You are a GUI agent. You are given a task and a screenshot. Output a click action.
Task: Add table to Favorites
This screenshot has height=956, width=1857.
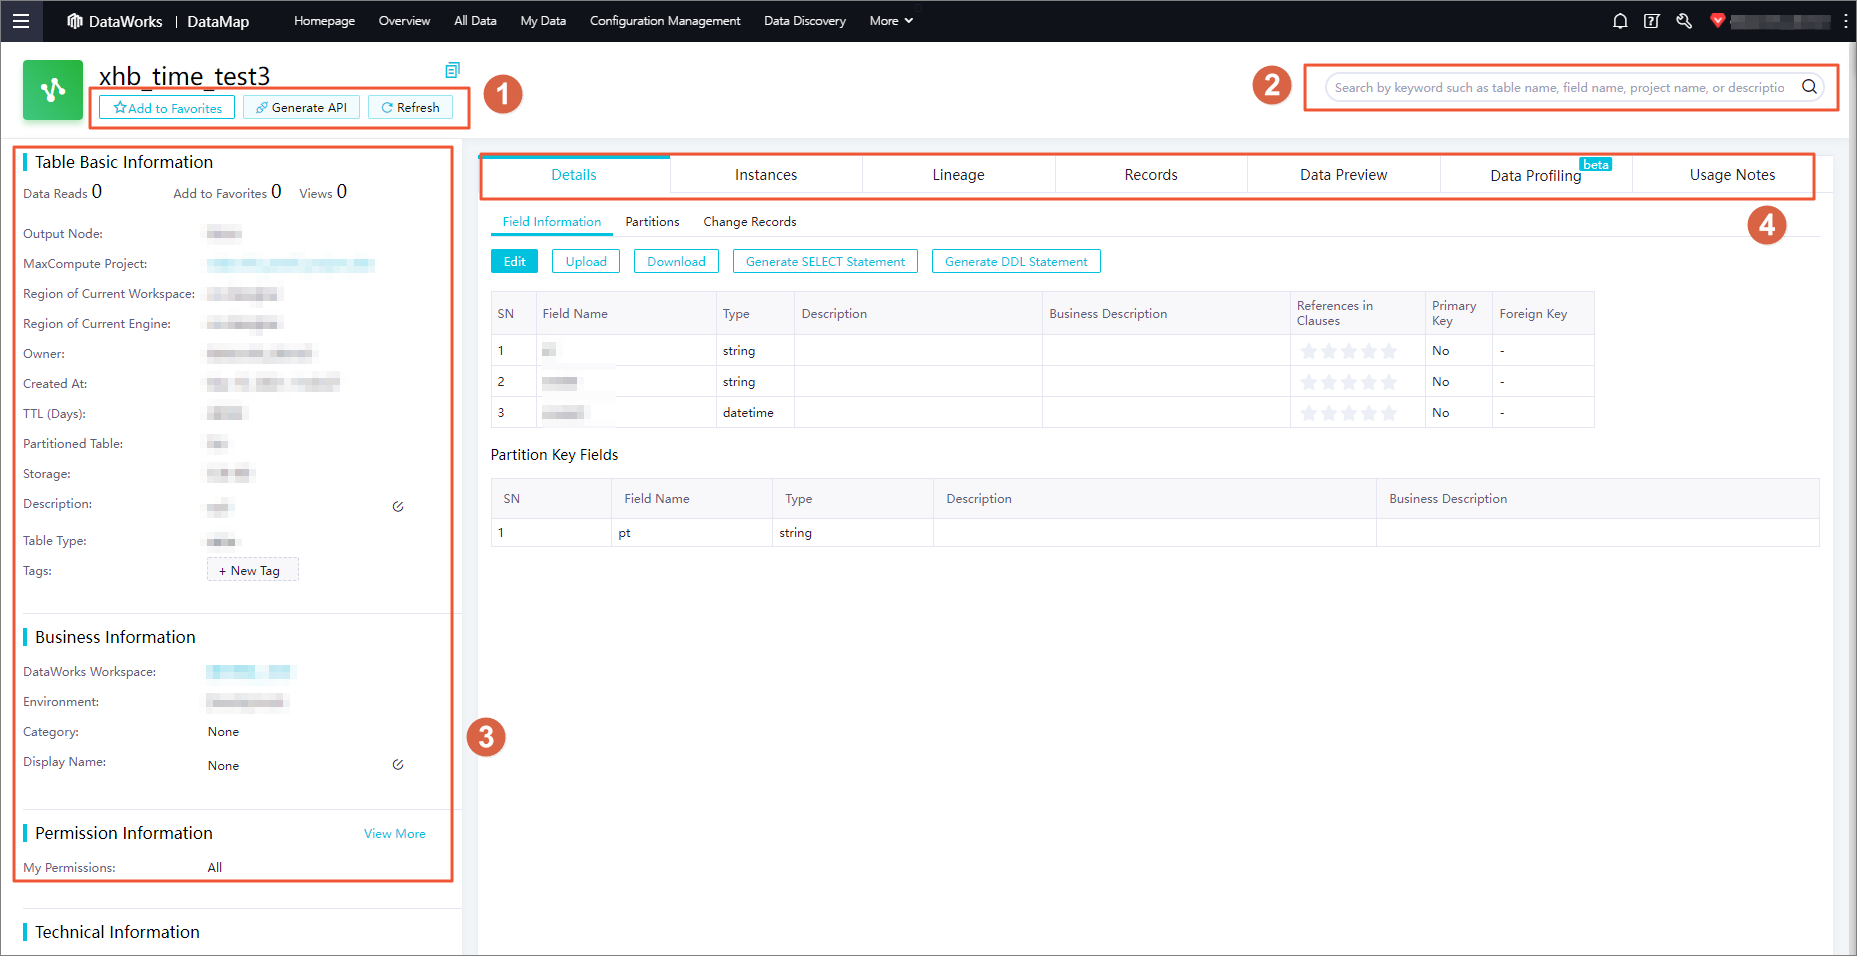pyautogui.click(x=167, y=107)
